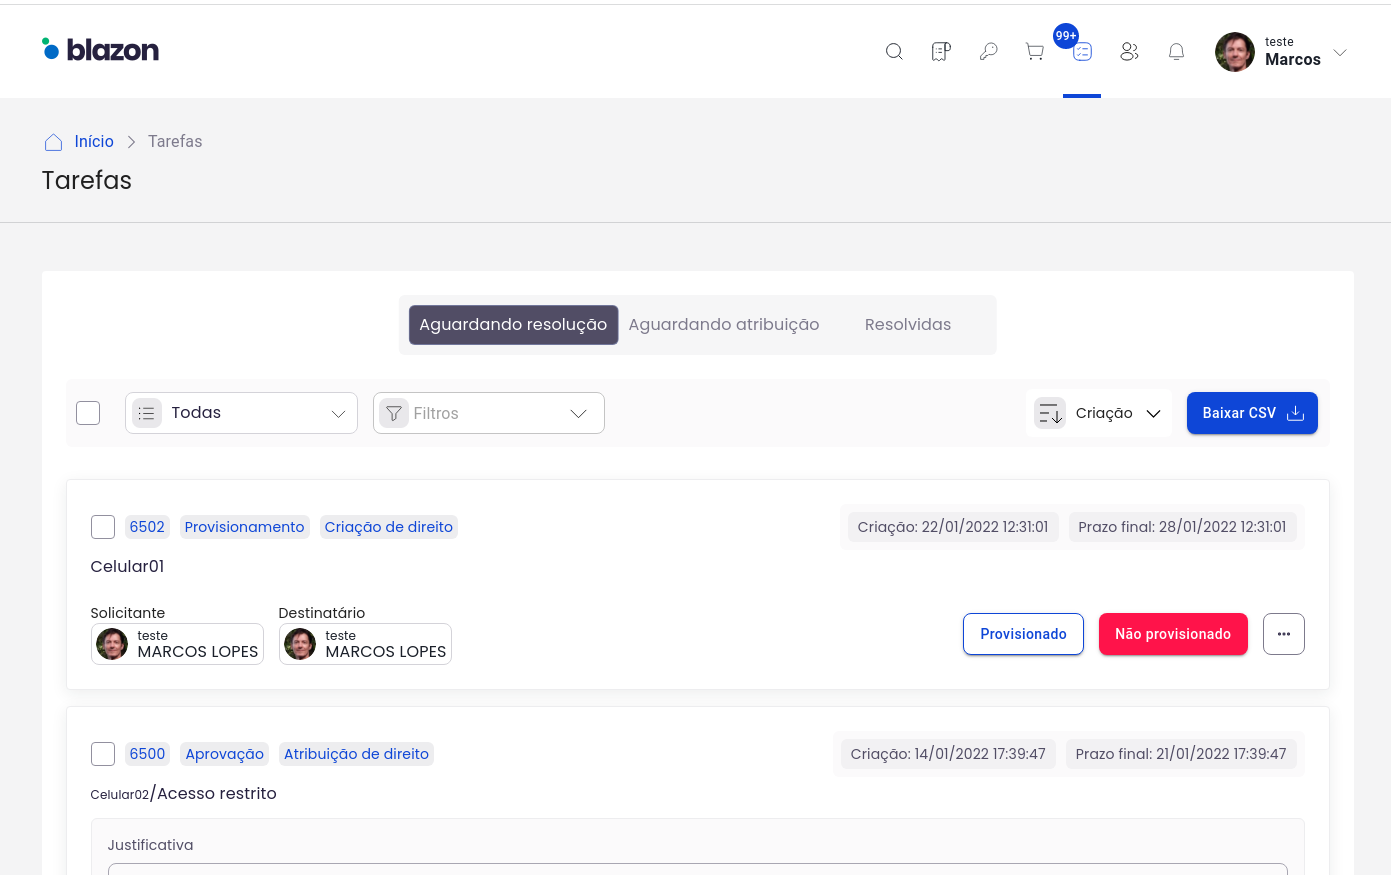The width and height of the screenshot is (1391, 875).
Task: Open the notifications bell icon
Action: 1176,52
